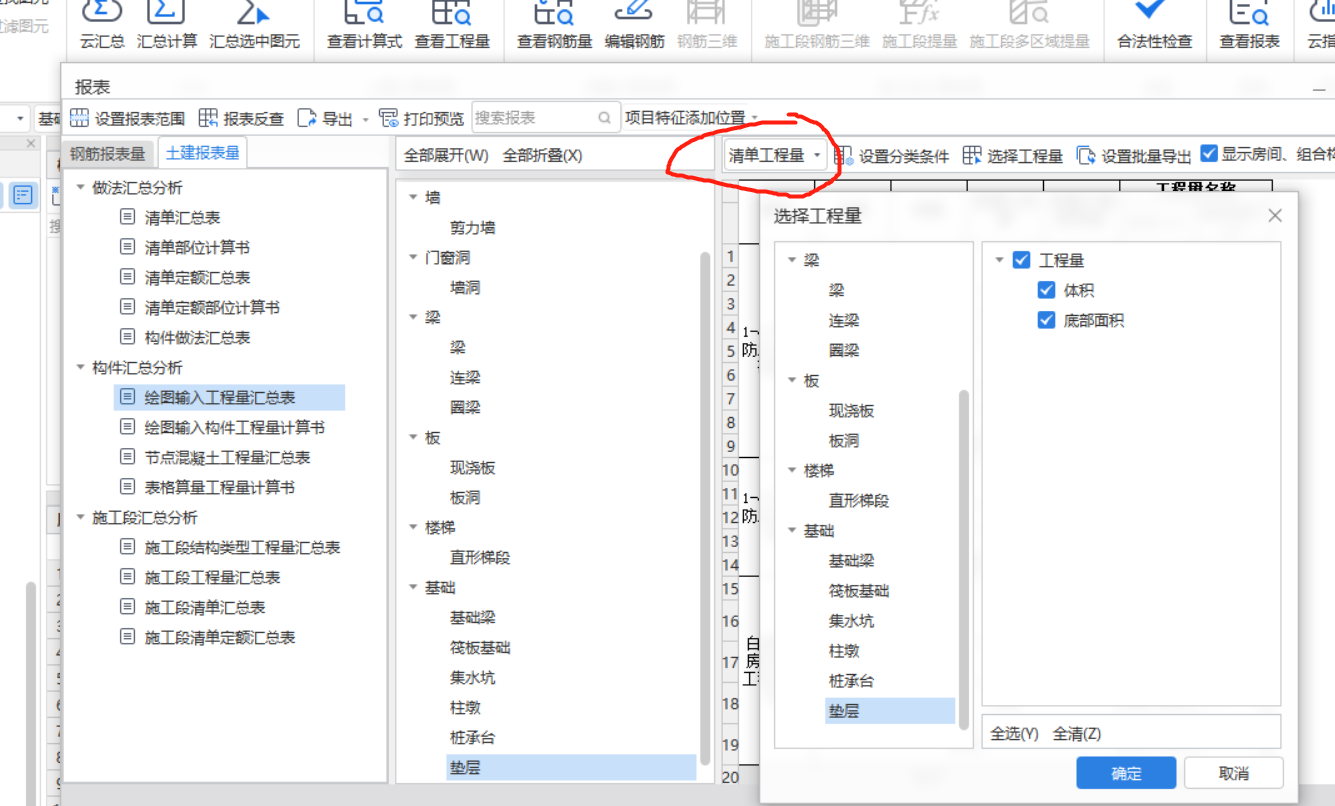
Task: Select 施工段清单汇总表 report
Action: click(x=205, y=607)
